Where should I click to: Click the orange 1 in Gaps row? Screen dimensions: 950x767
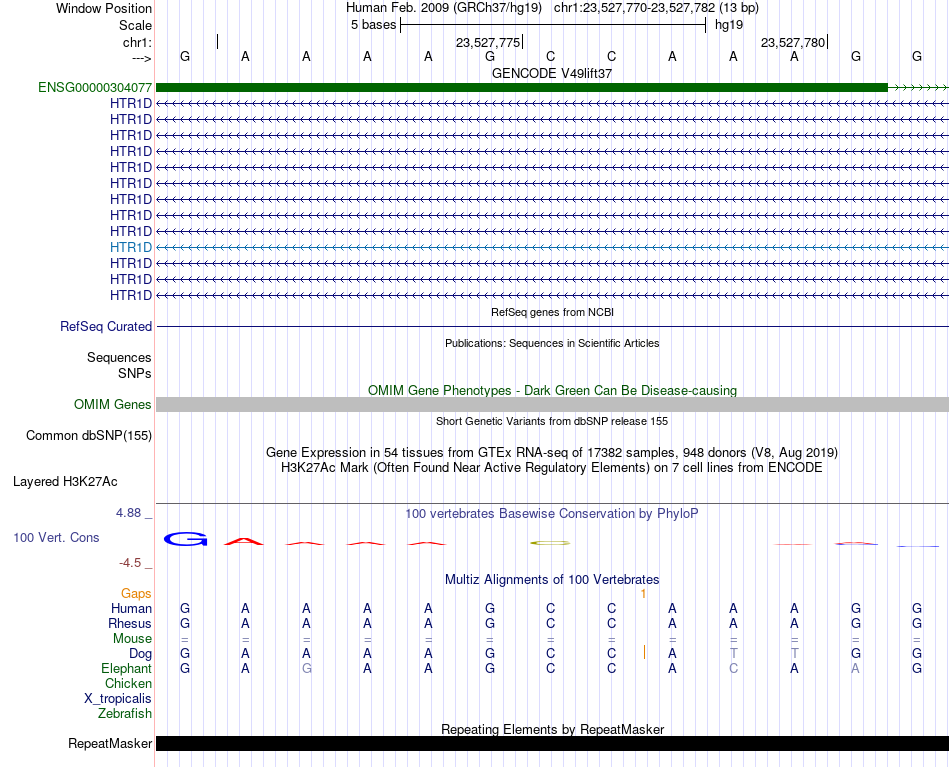click(643, 594)
